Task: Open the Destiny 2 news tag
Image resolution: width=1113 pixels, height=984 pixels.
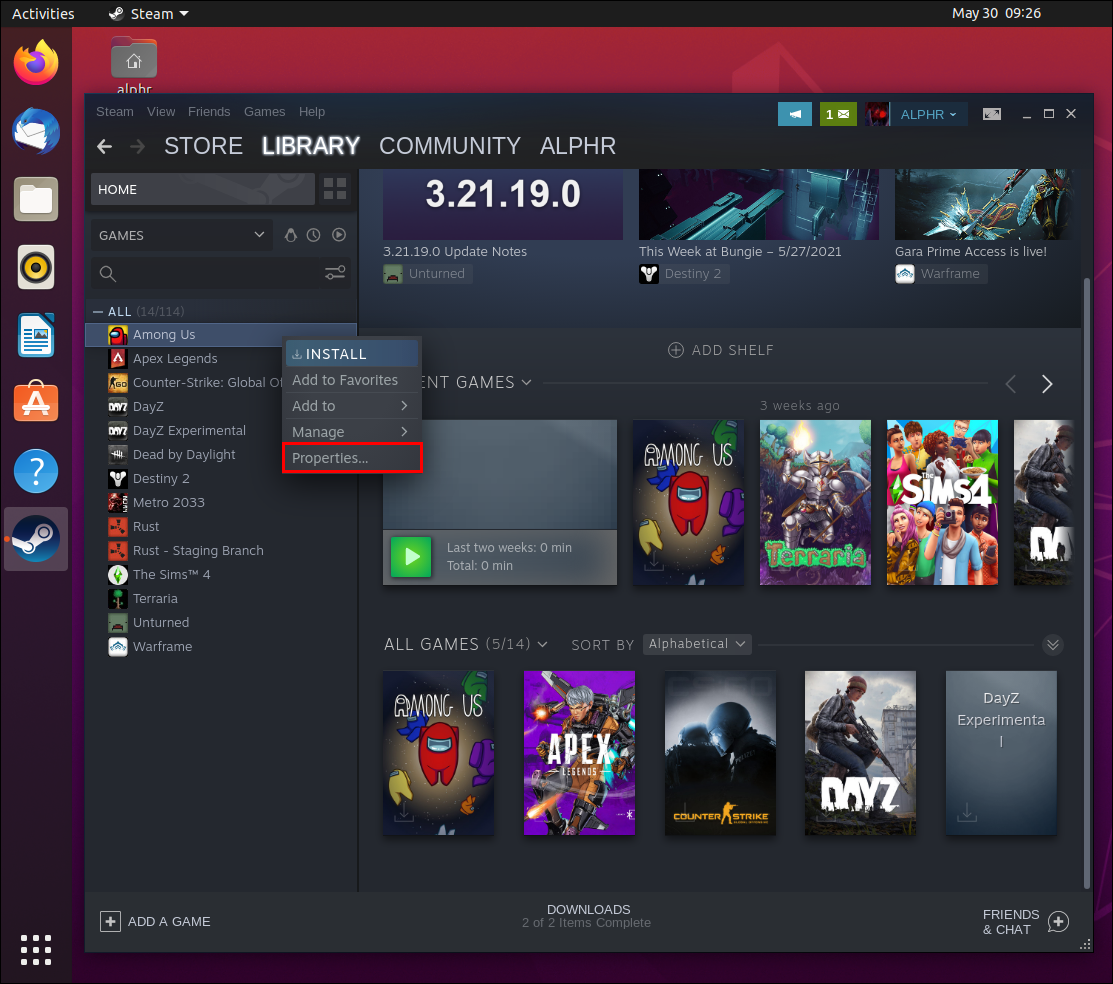Action: pos(684,274)
